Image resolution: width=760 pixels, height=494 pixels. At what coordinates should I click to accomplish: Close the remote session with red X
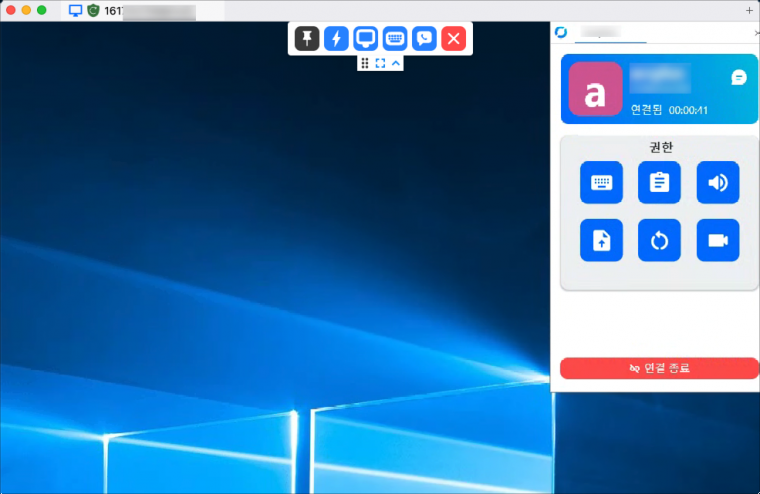coord(454,38)
